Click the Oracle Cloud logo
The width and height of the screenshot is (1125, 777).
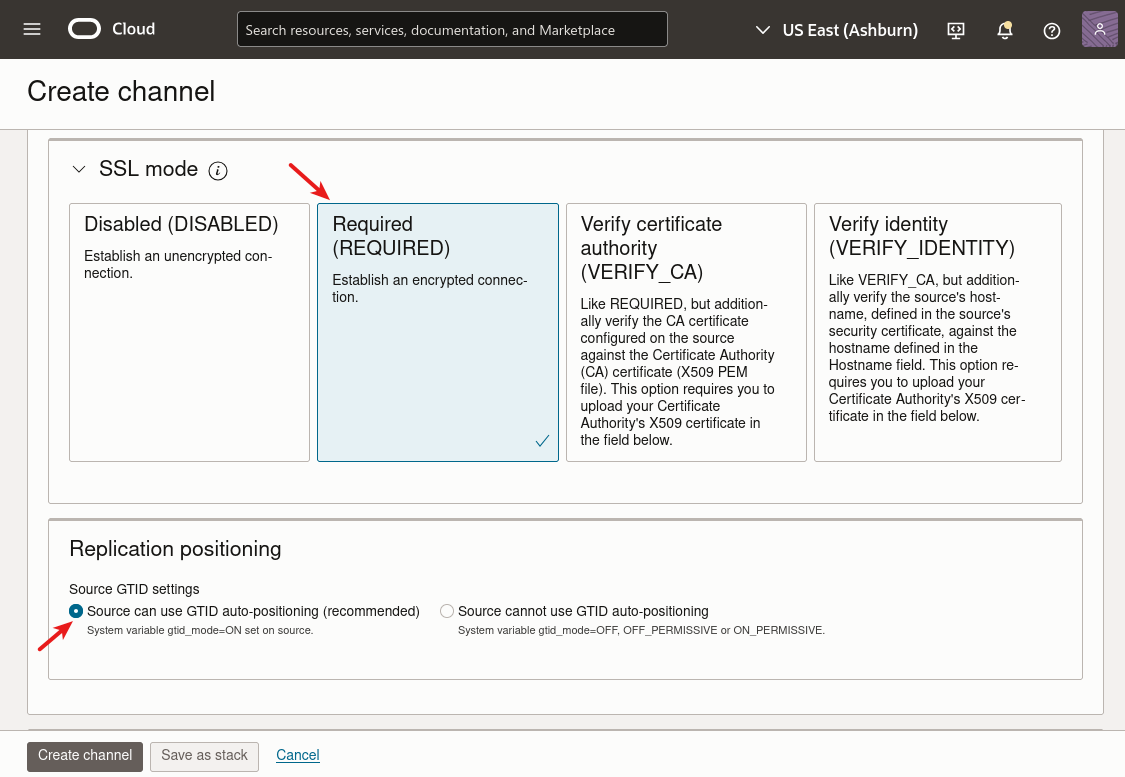85,29
